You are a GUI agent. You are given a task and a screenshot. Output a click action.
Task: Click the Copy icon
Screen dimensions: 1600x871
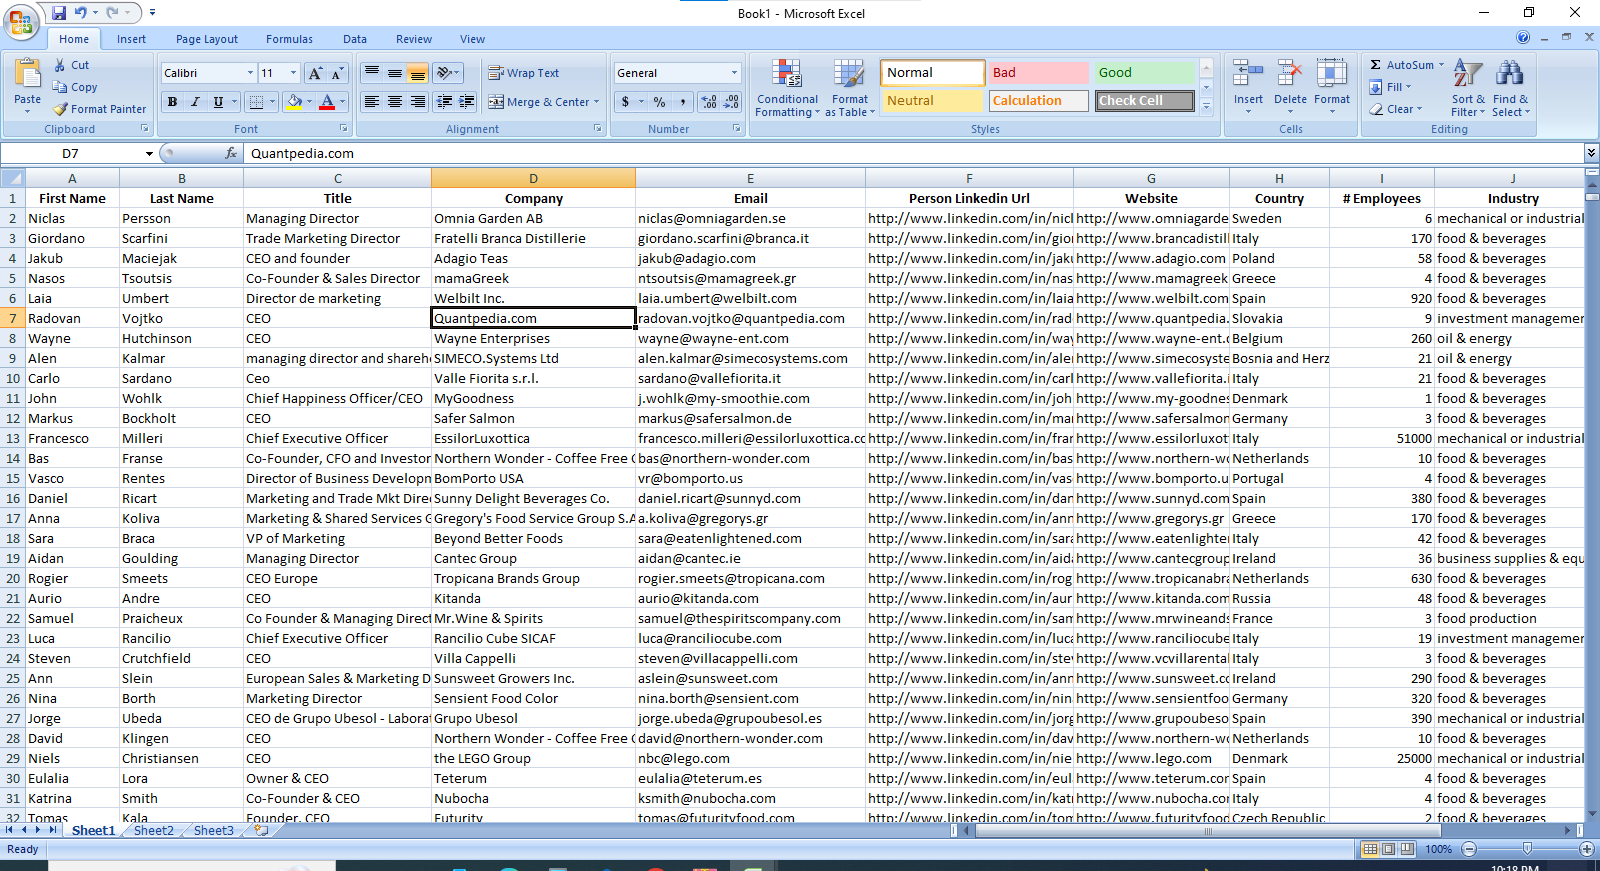[60, 87]
